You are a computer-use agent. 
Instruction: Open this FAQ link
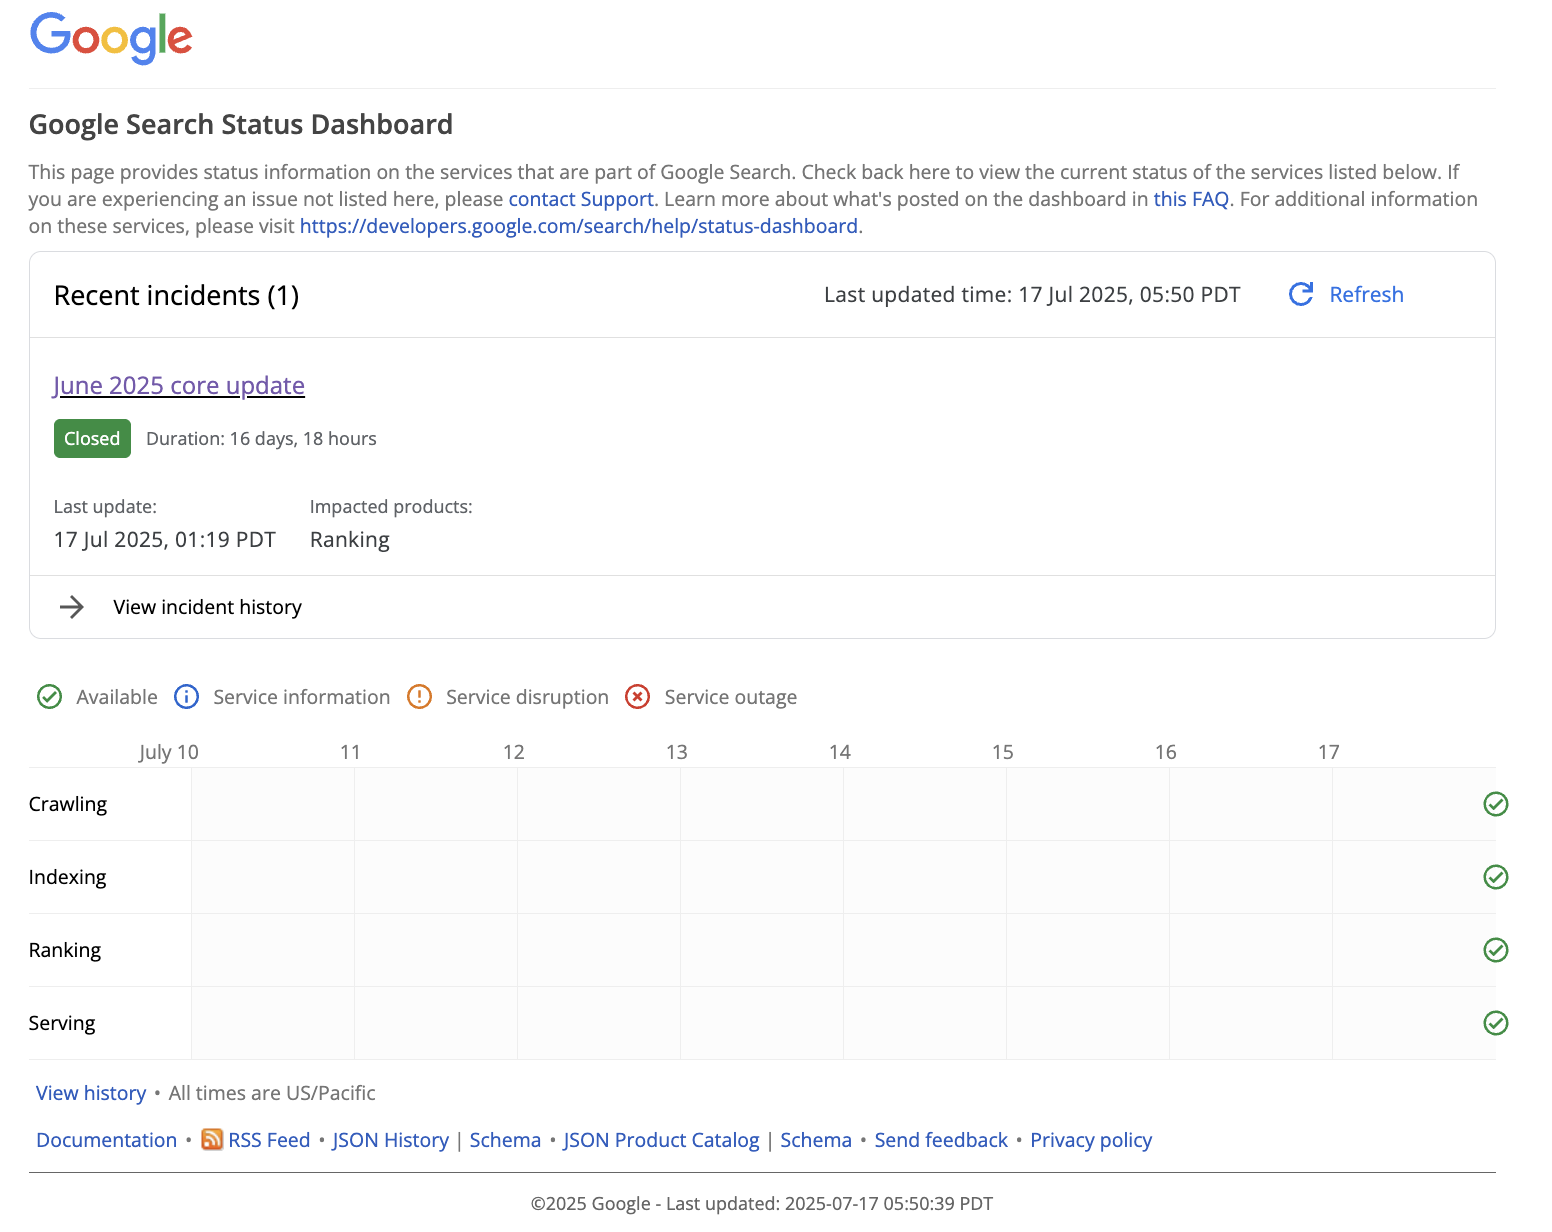pos(1190,199)
